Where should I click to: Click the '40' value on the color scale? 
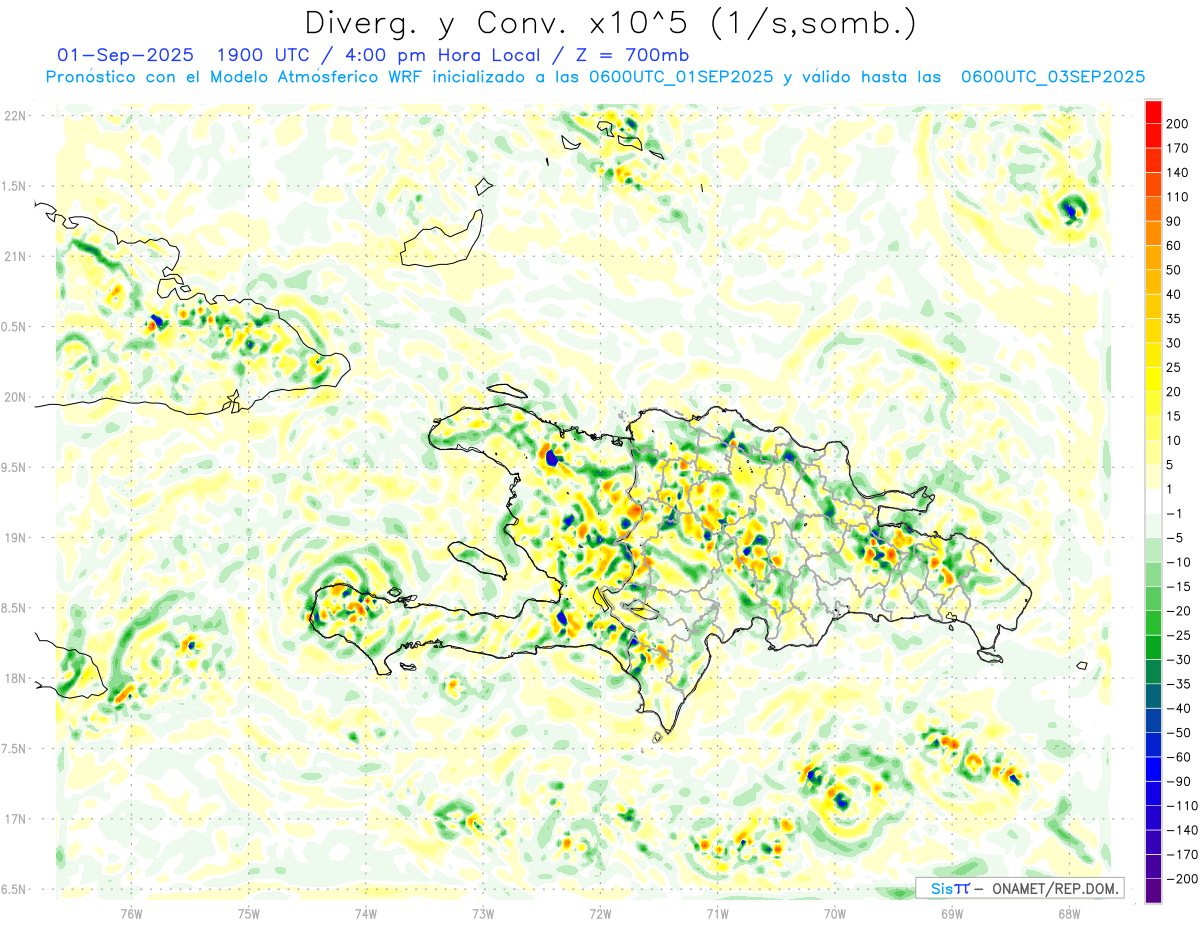(1174, 294)
